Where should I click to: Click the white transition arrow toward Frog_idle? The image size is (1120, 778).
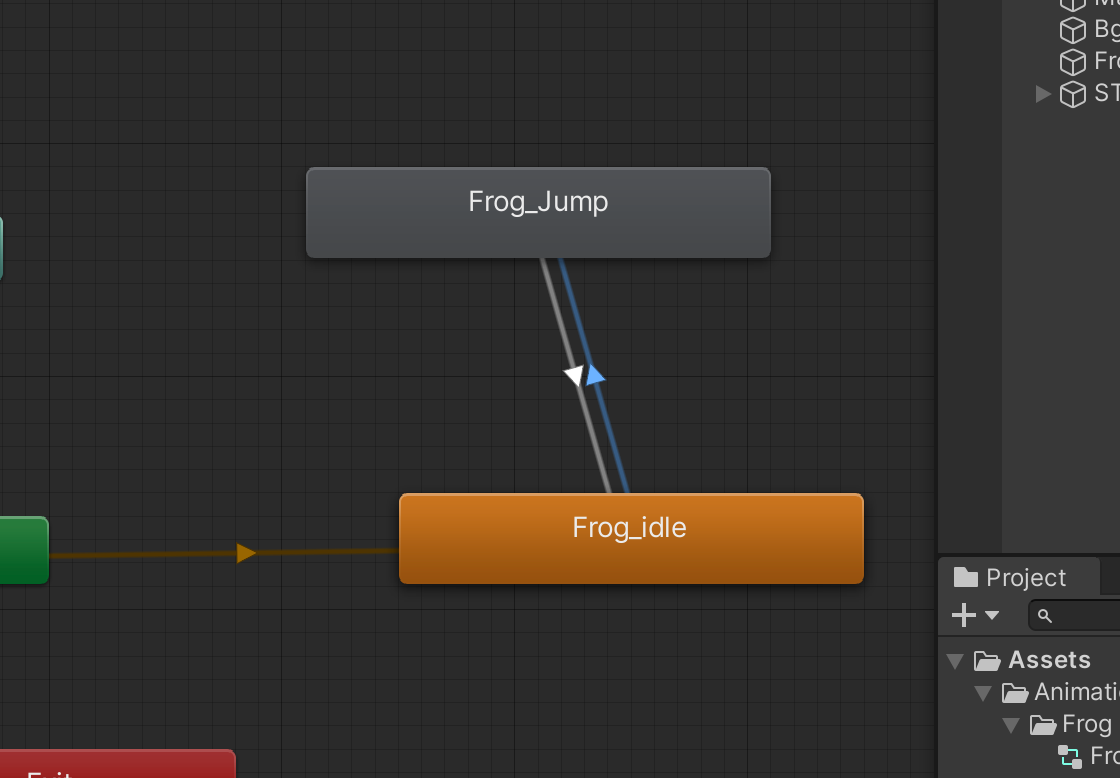(574, 375)
